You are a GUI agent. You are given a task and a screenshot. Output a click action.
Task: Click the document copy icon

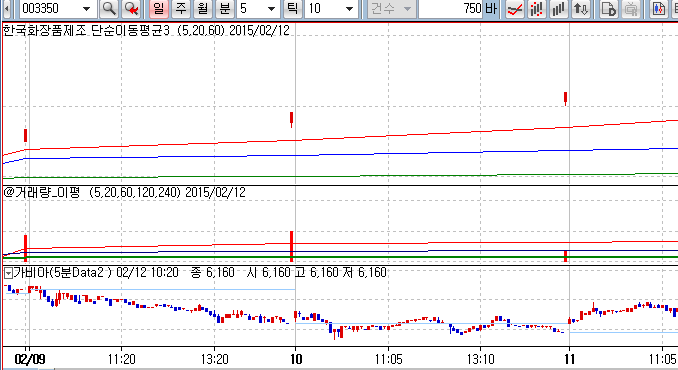(609, 8)
